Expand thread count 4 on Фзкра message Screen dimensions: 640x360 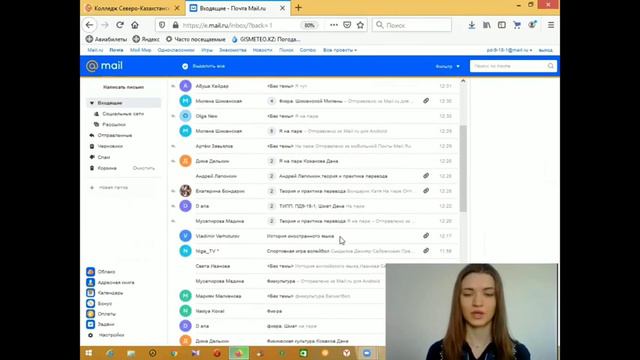271,101
